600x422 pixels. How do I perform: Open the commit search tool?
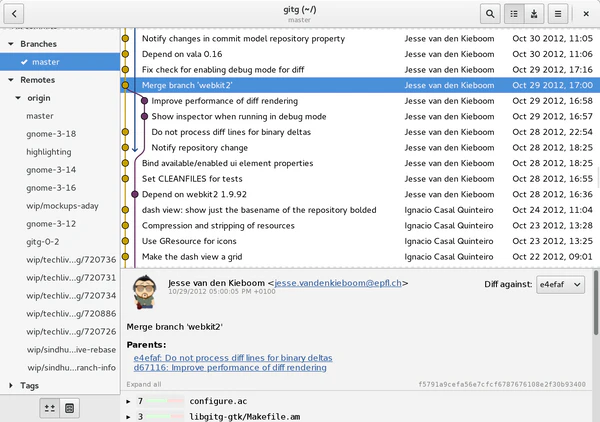click(490, 14)
